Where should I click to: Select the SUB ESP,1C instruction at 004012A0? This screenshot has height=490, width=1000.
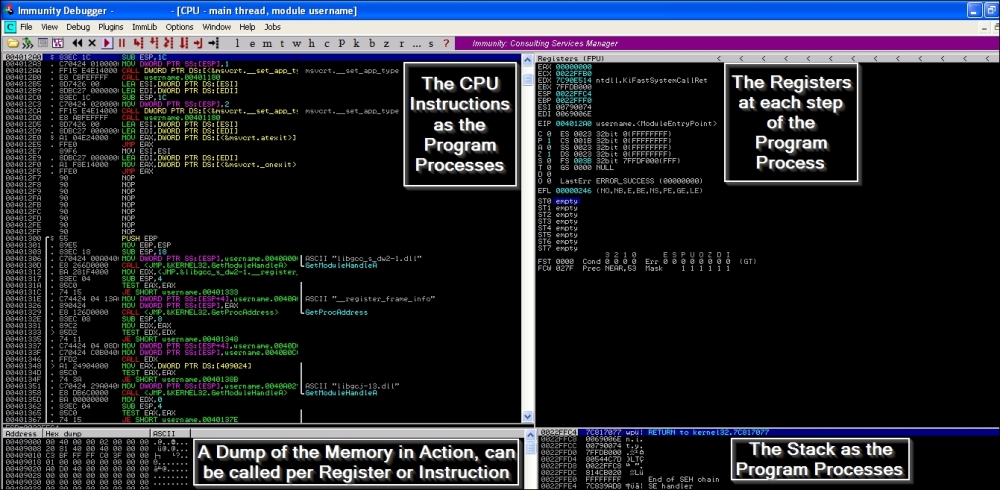point(261,58)
